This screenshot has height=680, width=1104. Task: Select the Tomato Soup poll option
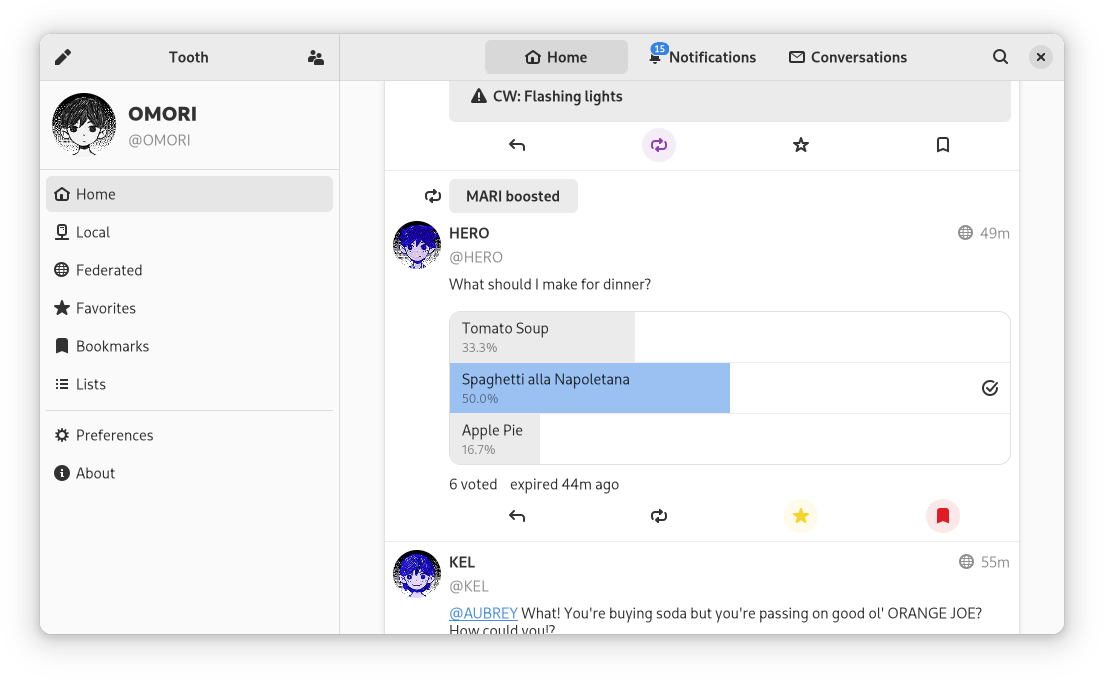[729, 337]
